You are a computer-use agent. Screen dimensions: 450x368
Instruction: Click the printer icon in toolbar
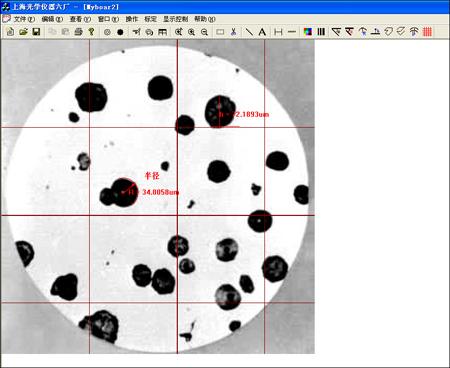78,32
